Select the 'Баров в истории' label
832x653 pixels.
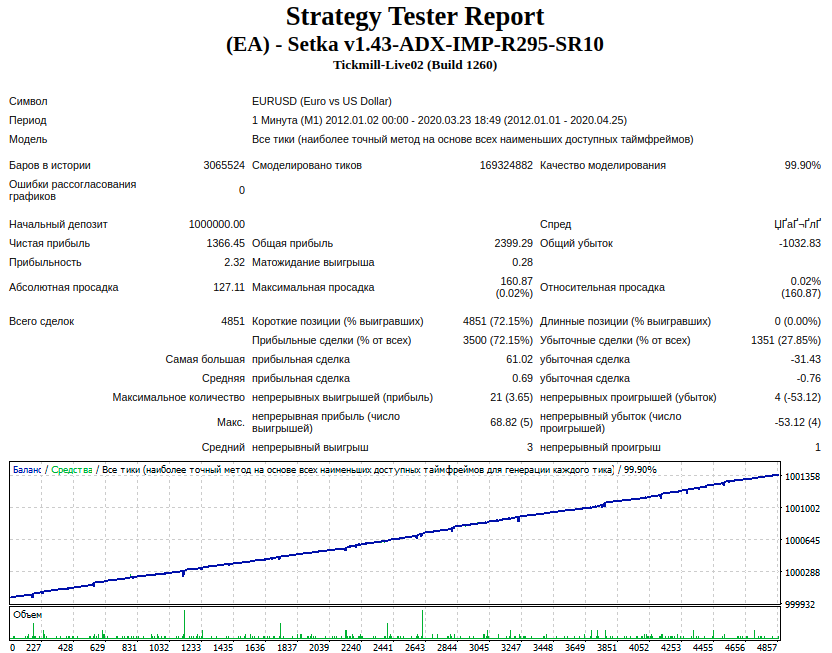point(50,166)
